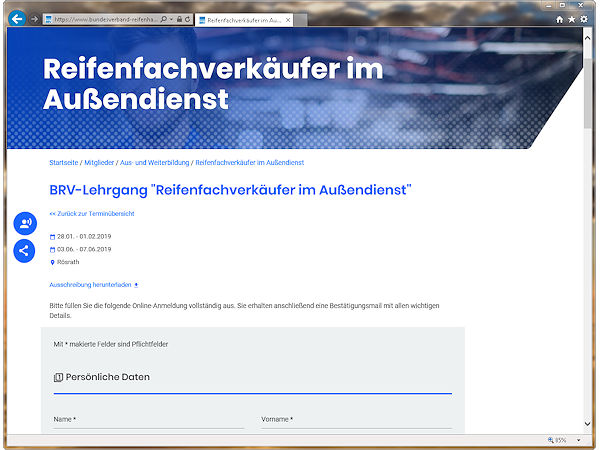Click the blue round share icon
This screenshot has height=450, width=600.
point(24,251)
